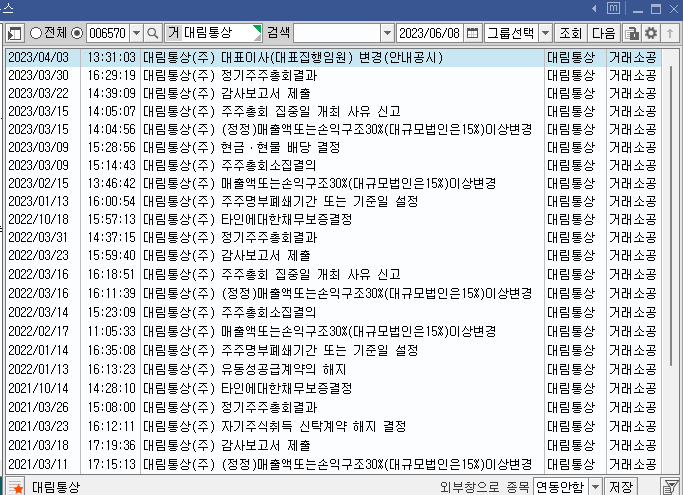The width and height of the screenshot is (683, 495).
Task: Select the 전체 radio button
Action: point(36,33)
